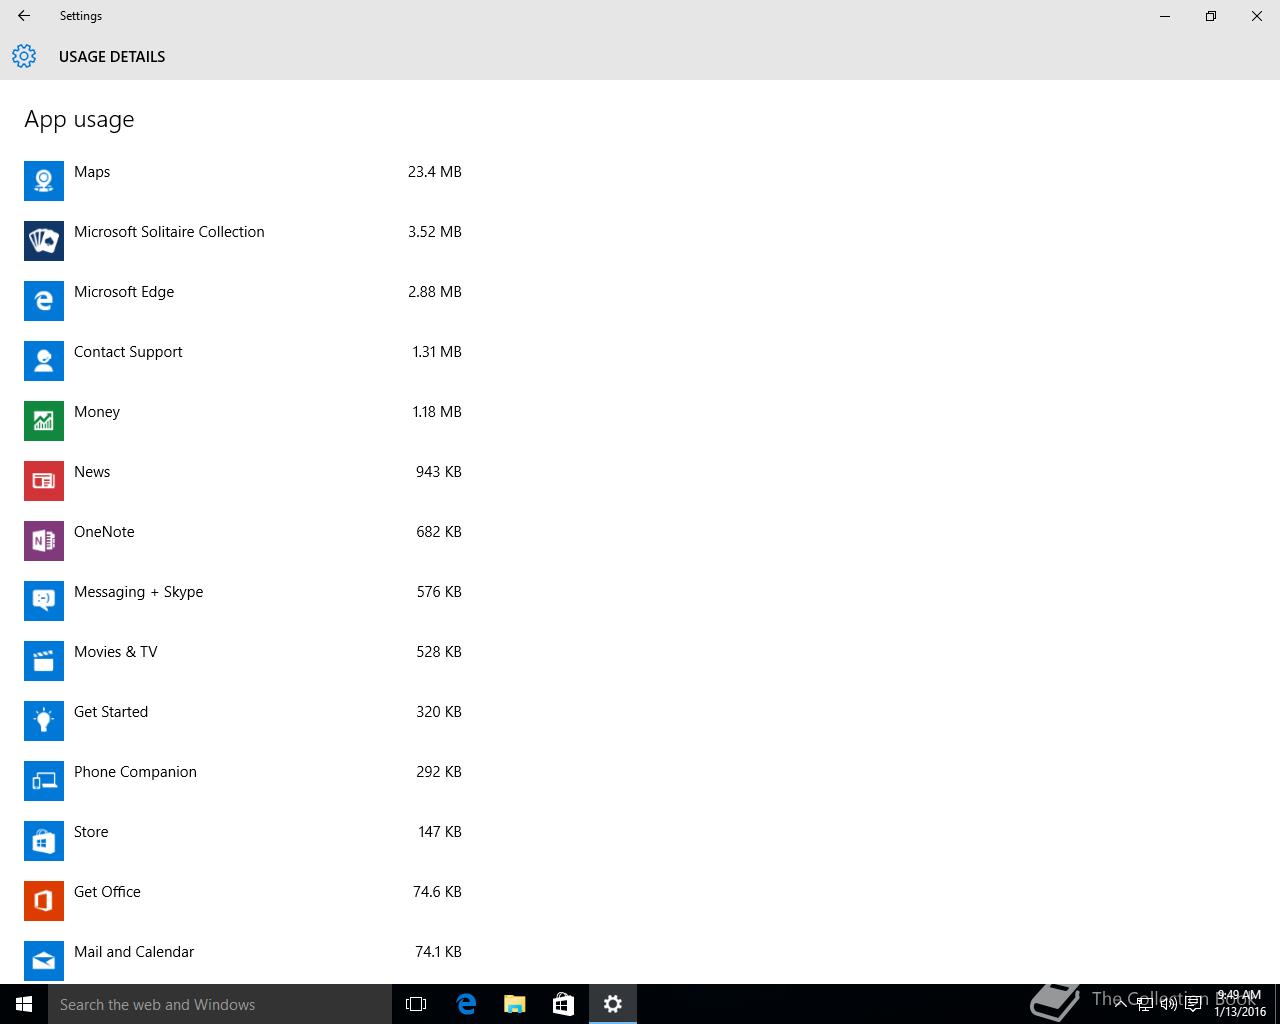Screen dimensions: 1280x1024
Task: Click the 682 KB usage value
Action: [439, 532]
